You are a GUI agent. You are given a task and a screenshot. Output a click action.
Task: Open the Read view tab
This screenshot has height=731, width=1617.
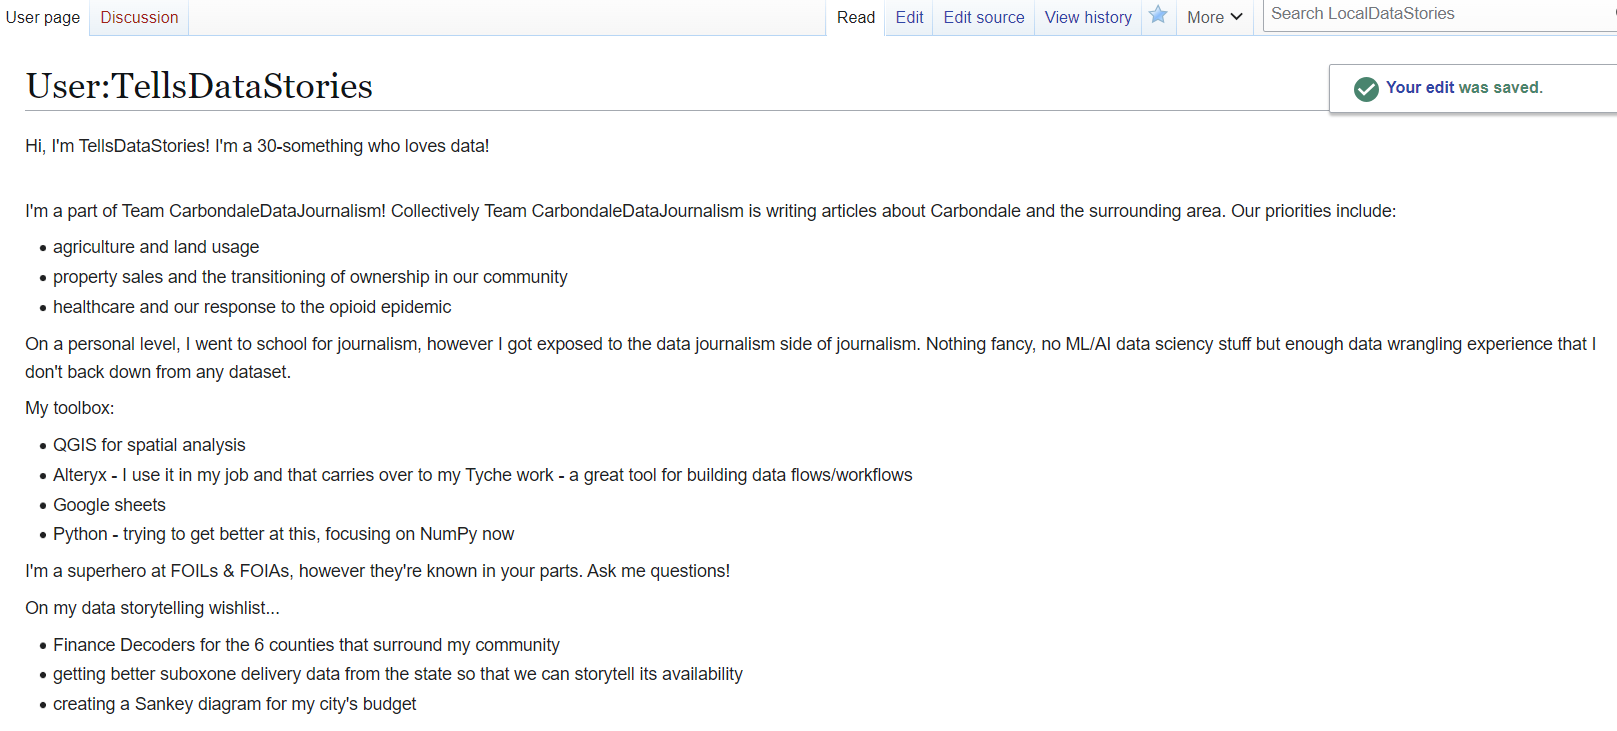[855, 17]
